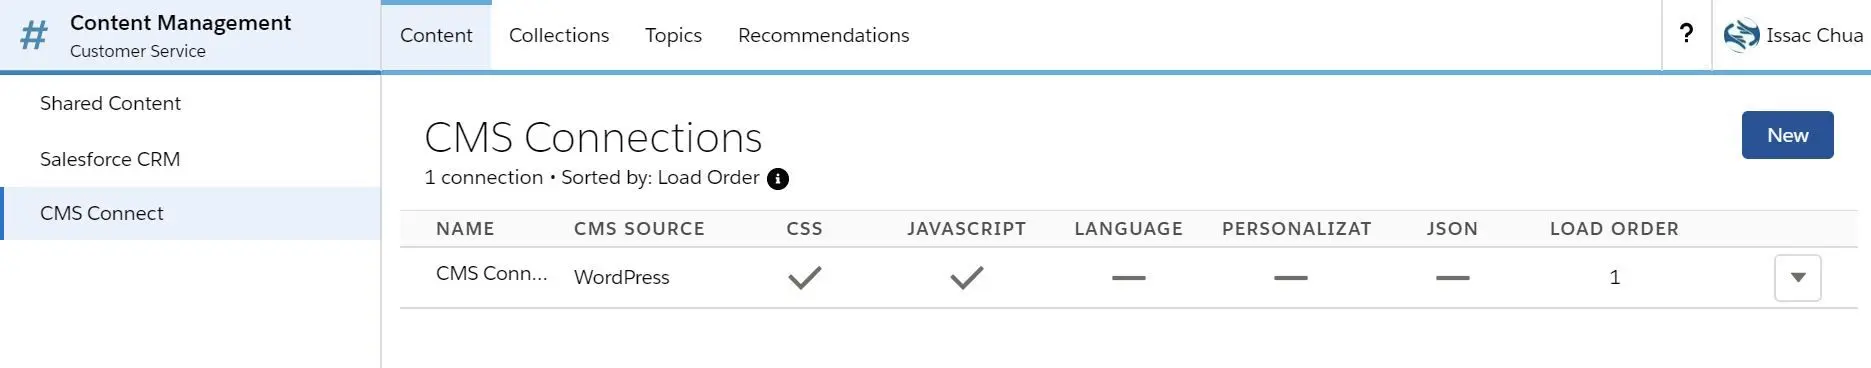This screenshot has width=1871, height=368.
Task: Open the Recommendations tab
Action: pyautogui.click(x=823, y=35)
